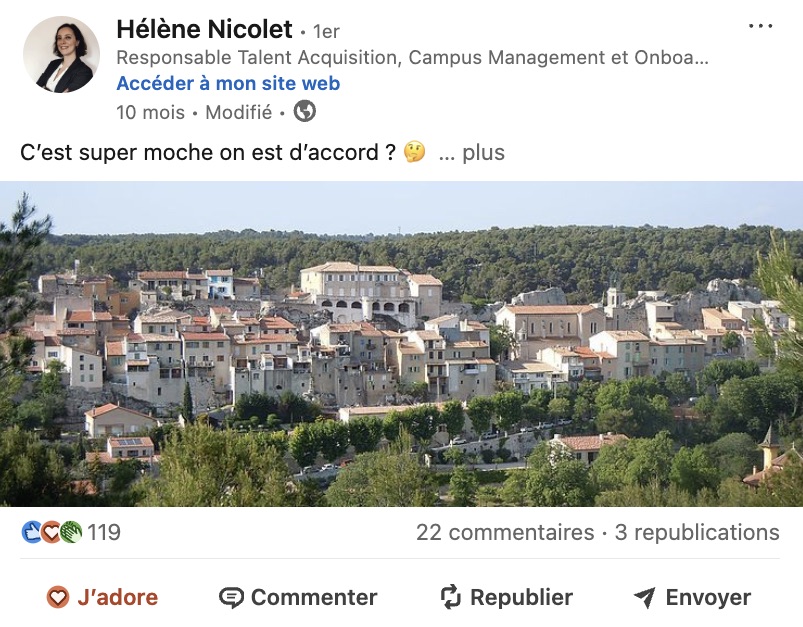The image size is (803, 627).
Task: Click the speech bubble comment icon
Action: (x=231, y=598)
